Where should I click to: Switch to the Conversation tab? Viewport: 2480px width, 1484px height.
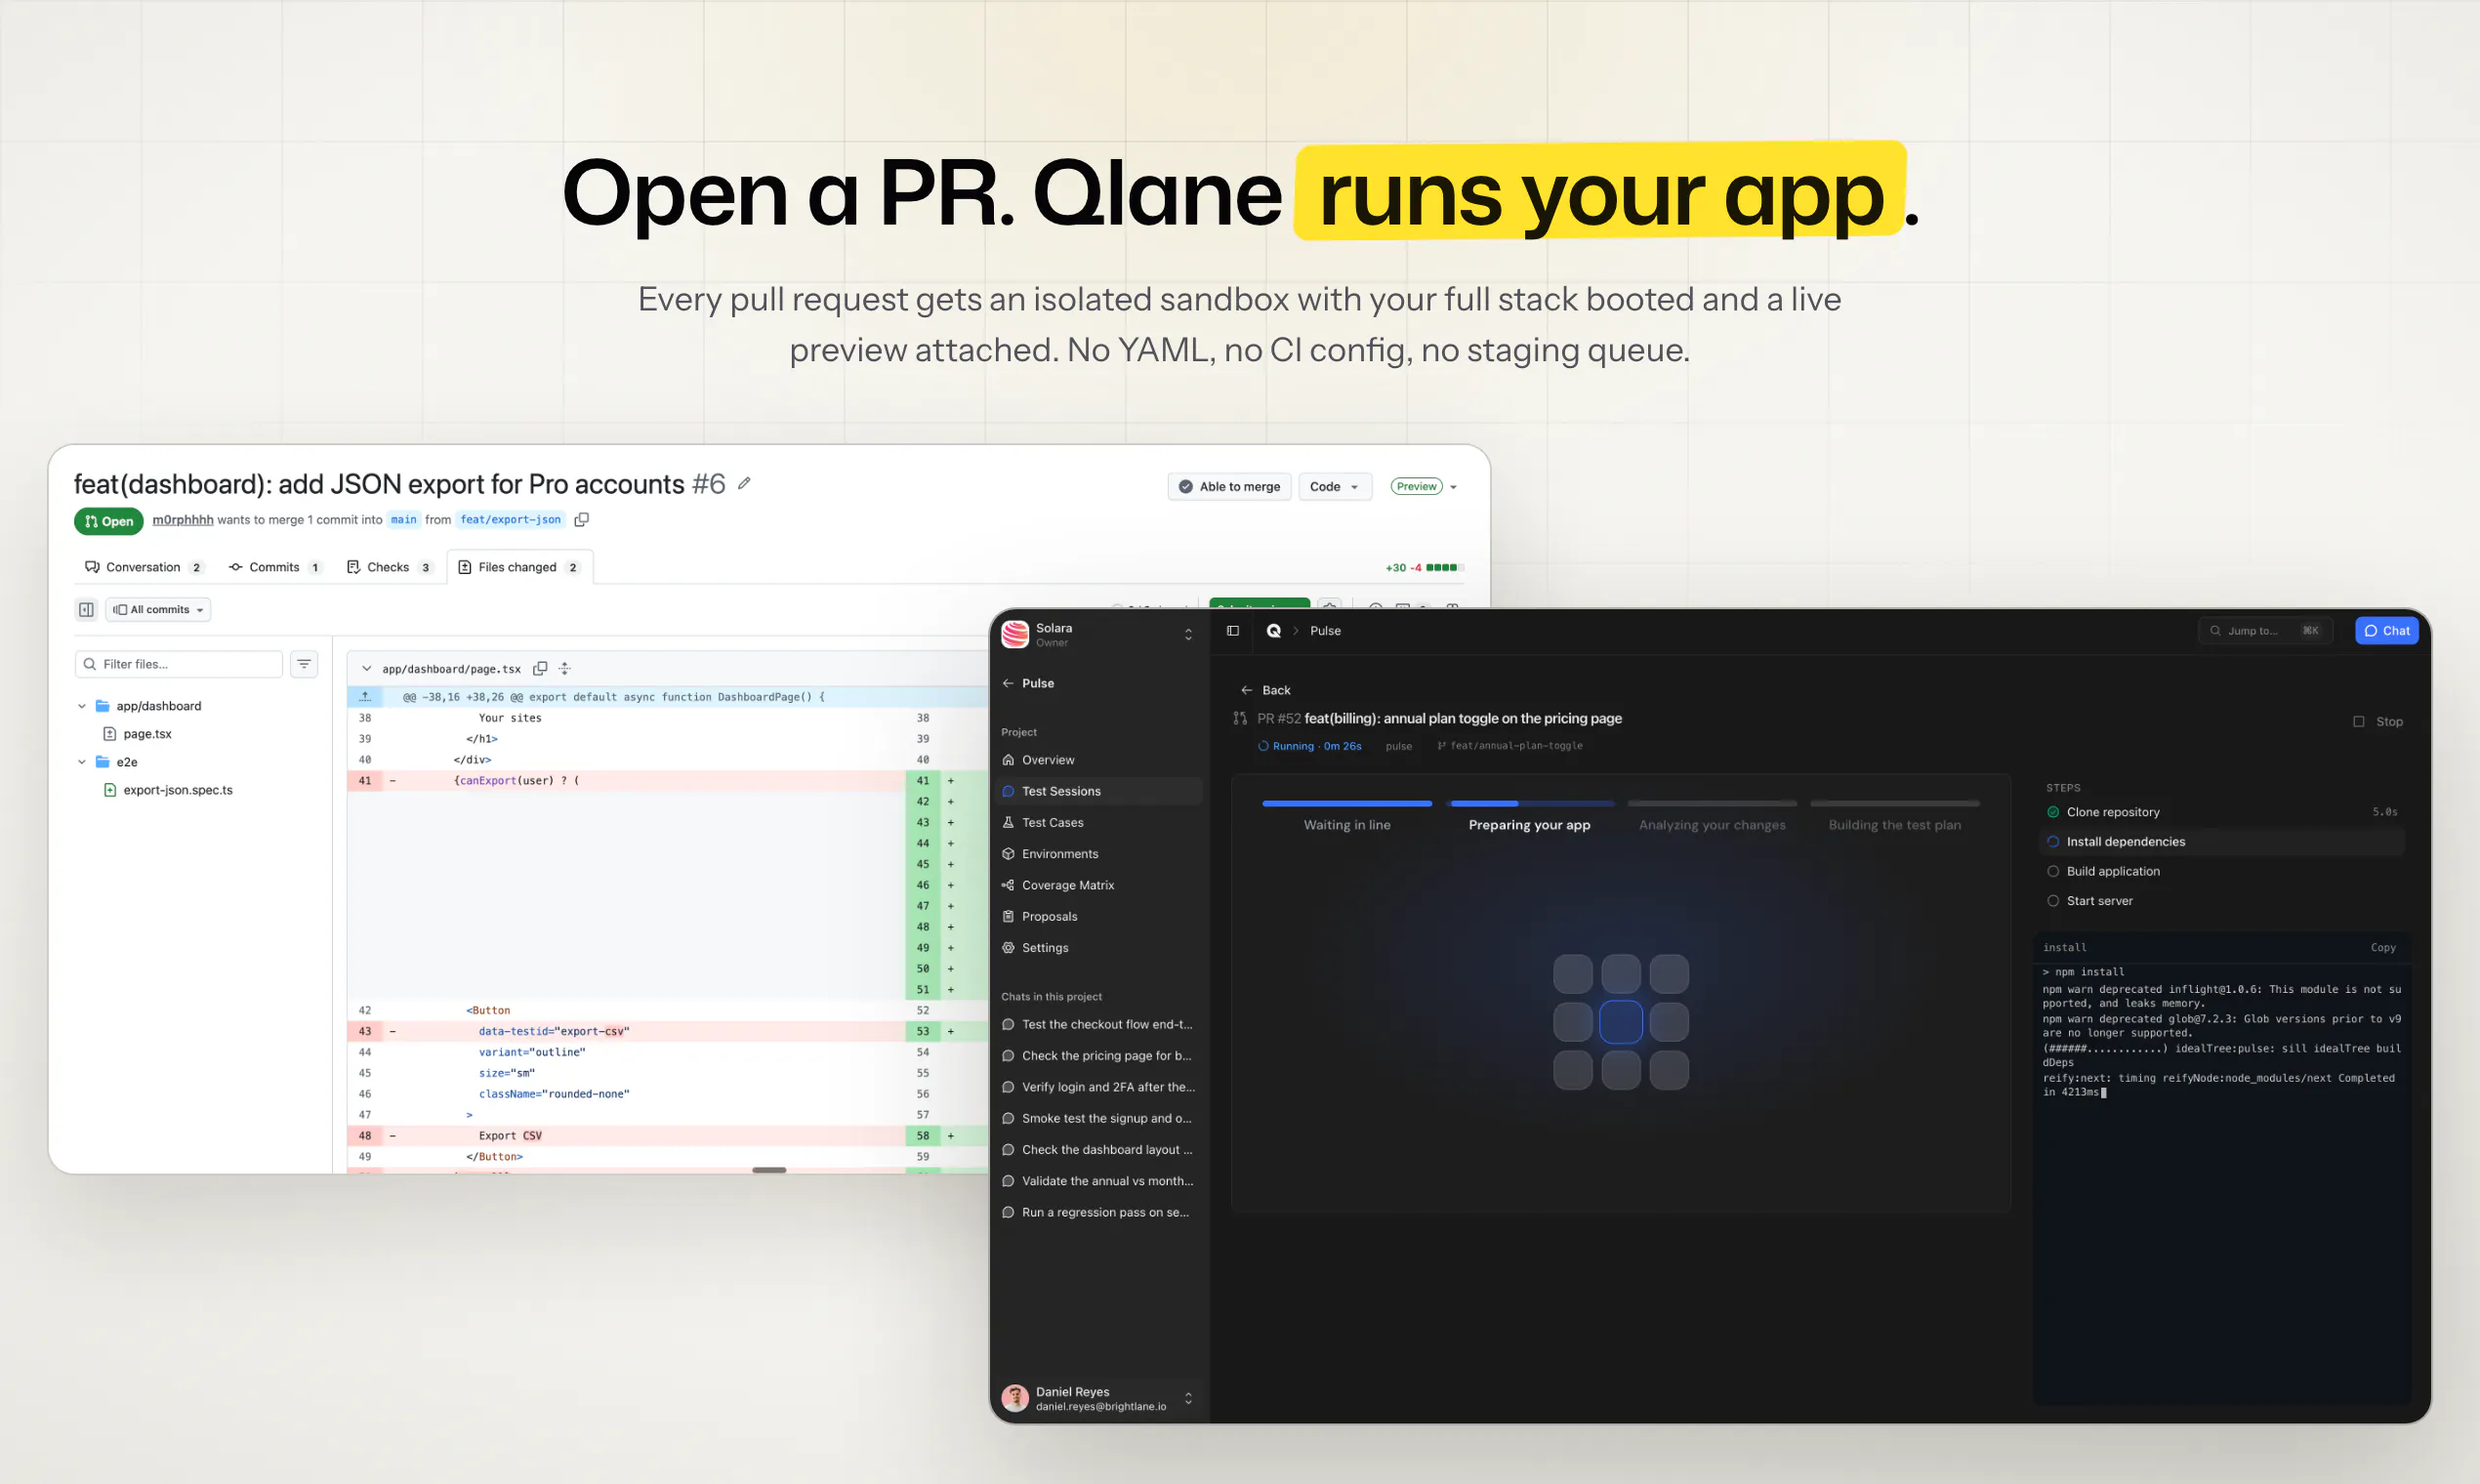tap(144, 567)
